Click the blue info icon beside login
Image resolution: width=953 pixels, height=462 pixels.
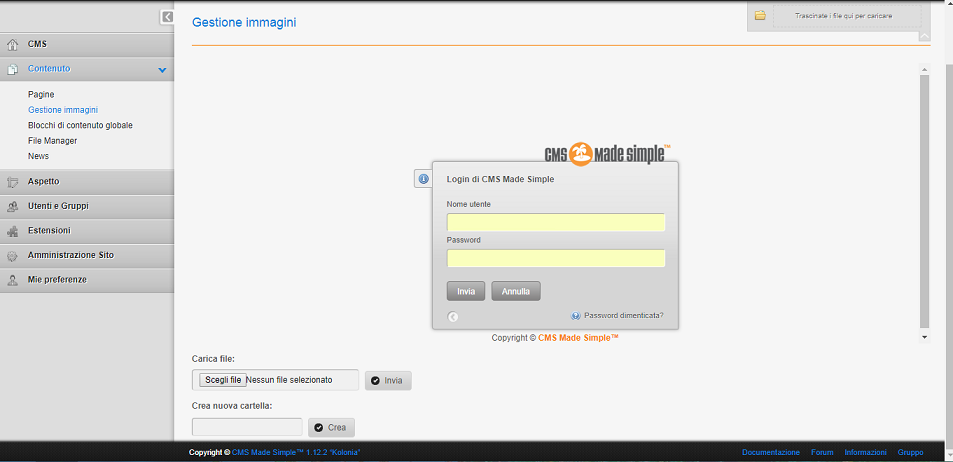coord(423,179)
